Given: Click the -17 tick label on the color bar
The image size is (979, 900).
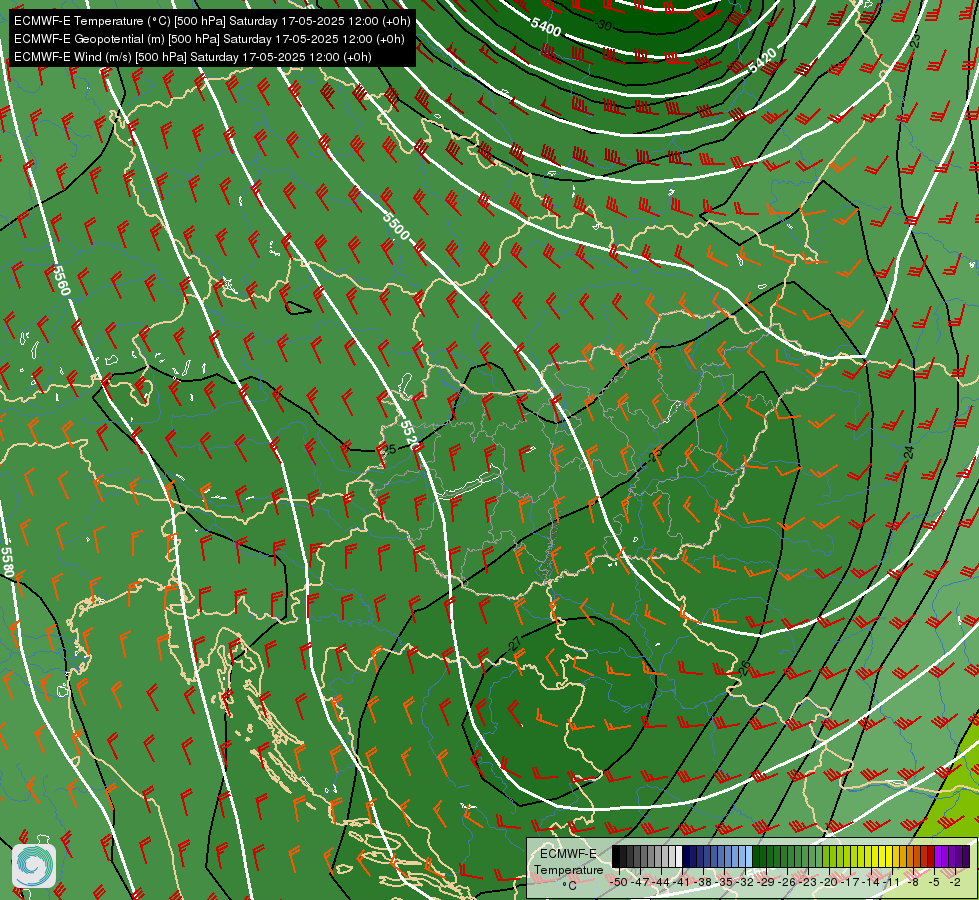Looking at the screenshot, I should coord(850,882).
